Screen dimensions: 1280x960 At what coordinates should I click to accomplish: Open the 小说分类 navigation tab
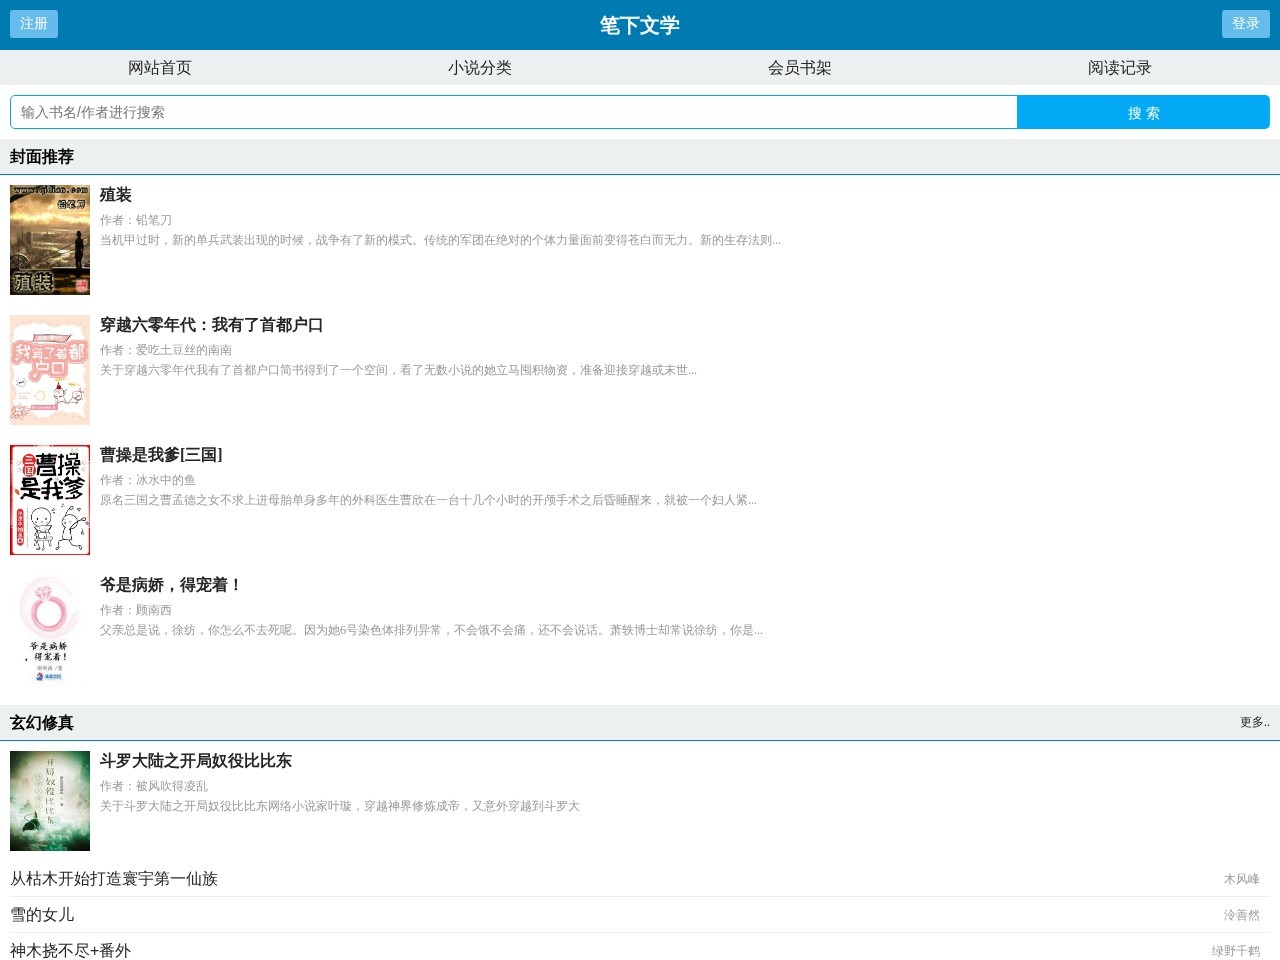[479, 67]
